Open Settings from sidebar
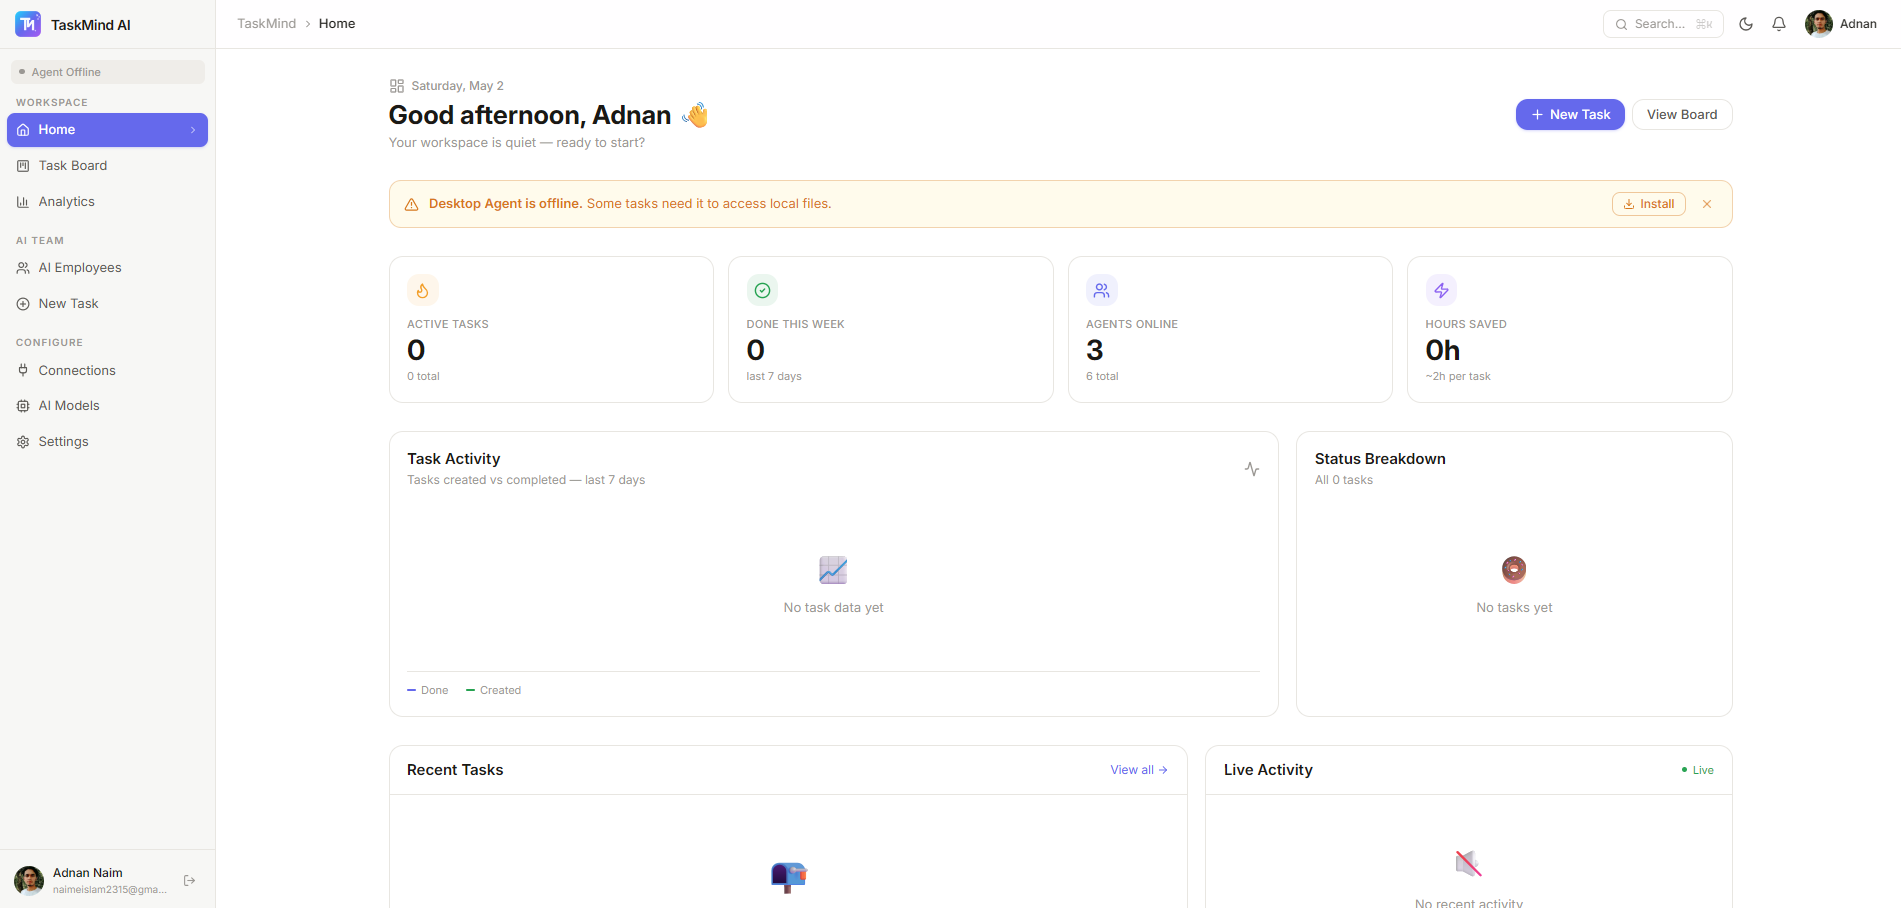1901x908 pixels. (107, 442)
